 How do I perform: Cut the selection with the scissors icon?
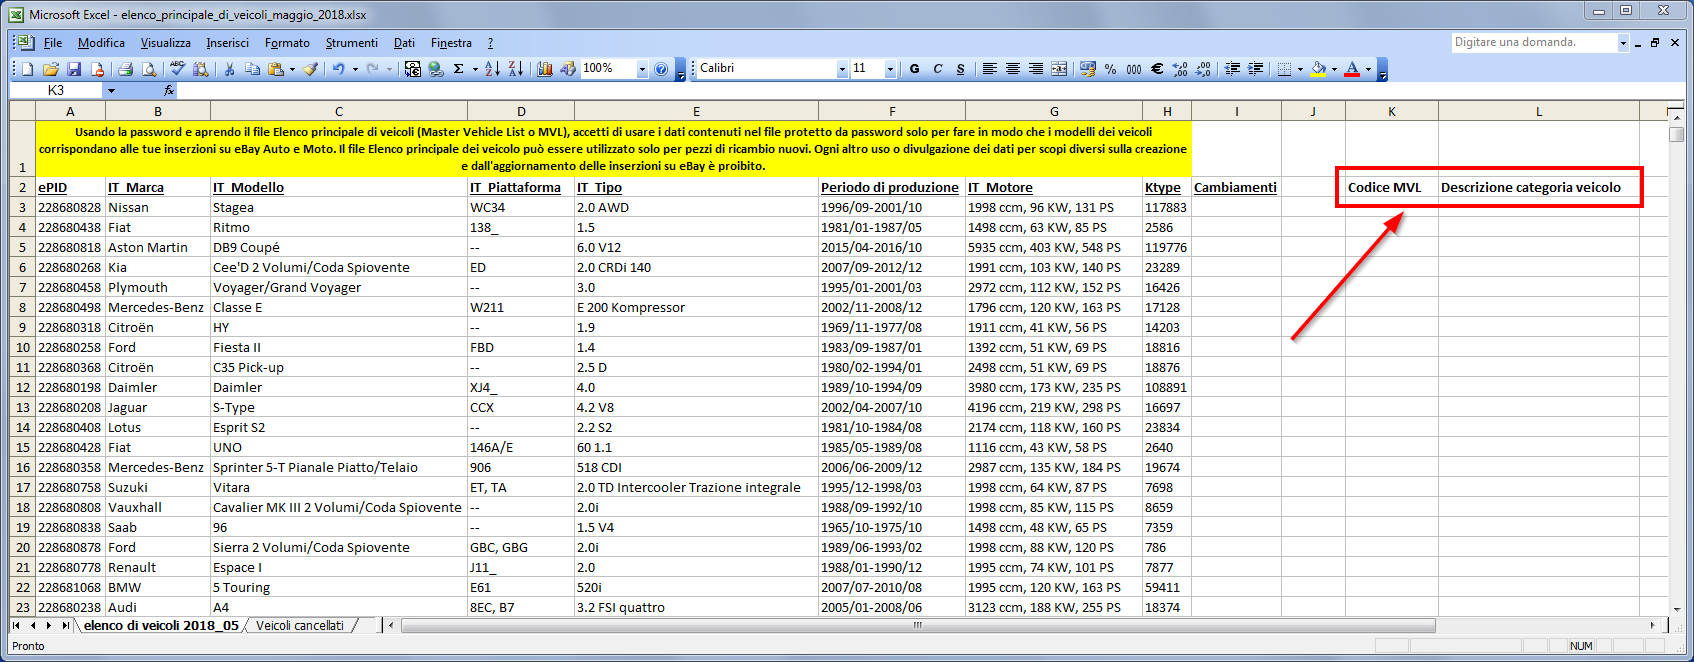tap(230, 69)
